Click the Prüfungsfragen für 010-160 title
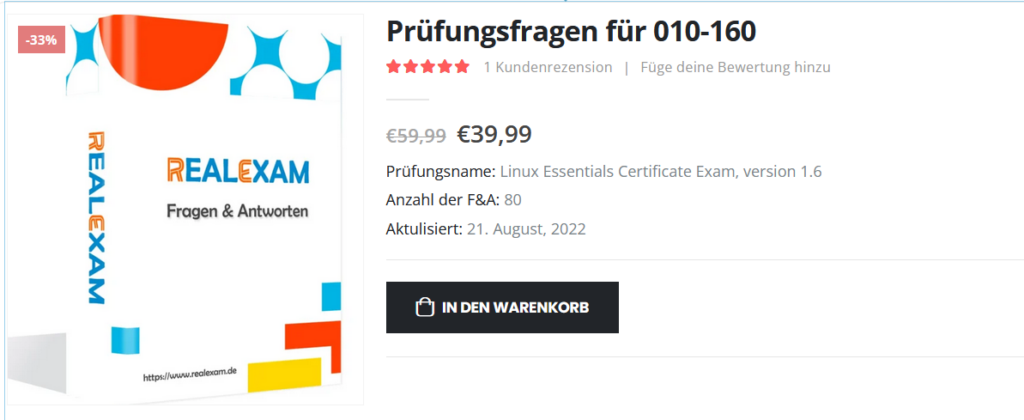1024x420 pixels. (571, 31)
